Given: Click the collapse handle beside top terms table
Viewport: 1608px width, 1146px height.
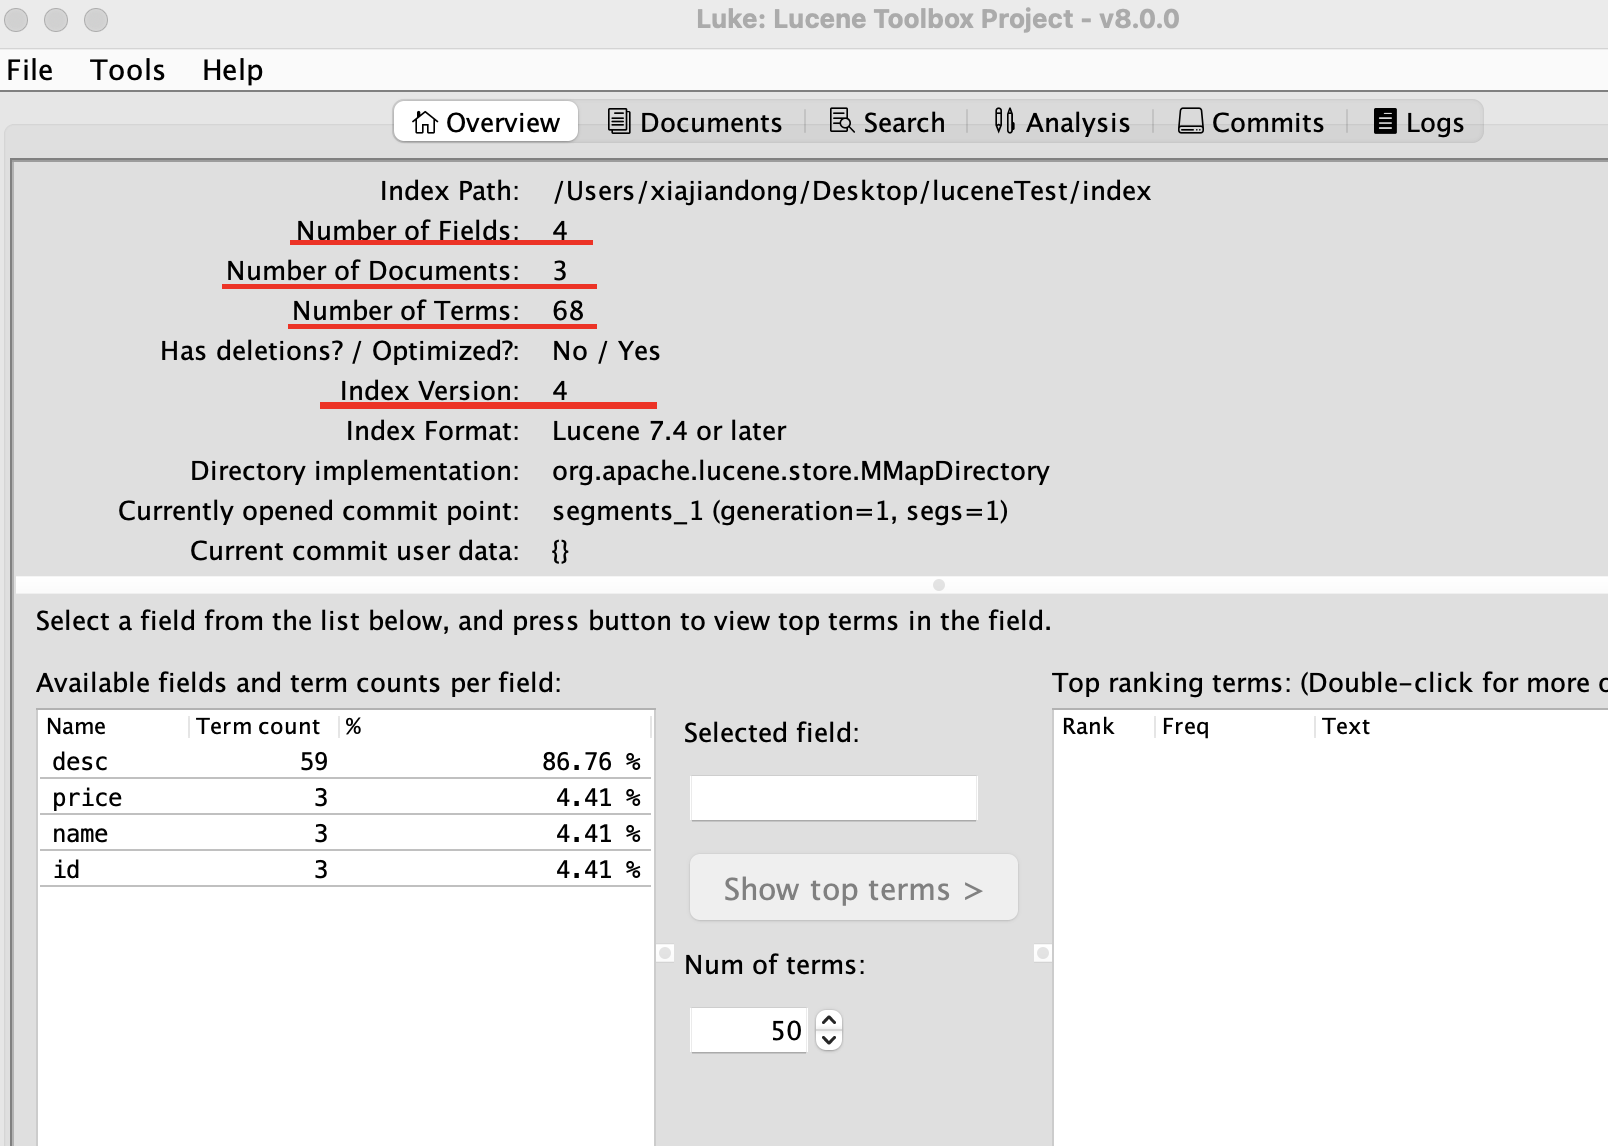Looking at the screenshot, I should [1043, 953].
